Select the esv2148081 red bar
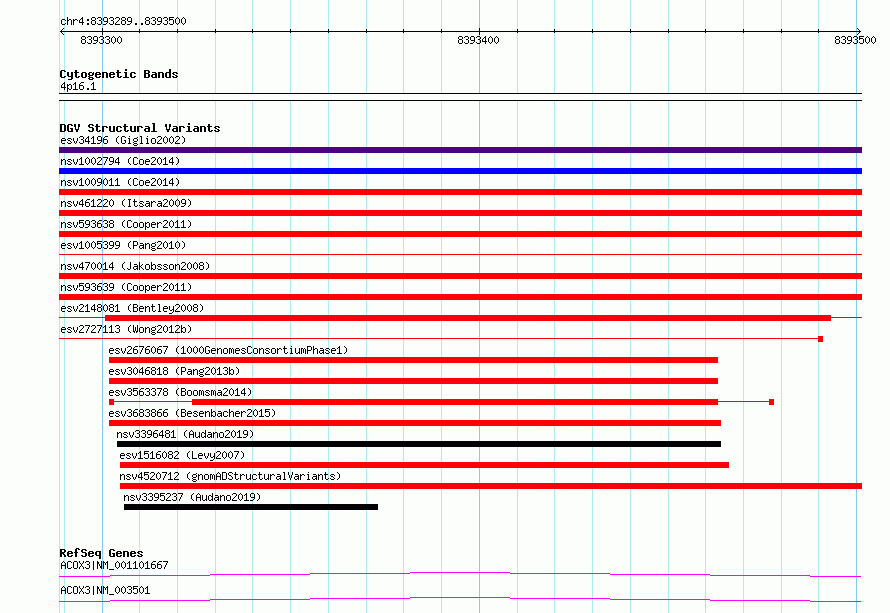Image resolution: width=890 pixels, height=613 pixels. tap(468, 318)
